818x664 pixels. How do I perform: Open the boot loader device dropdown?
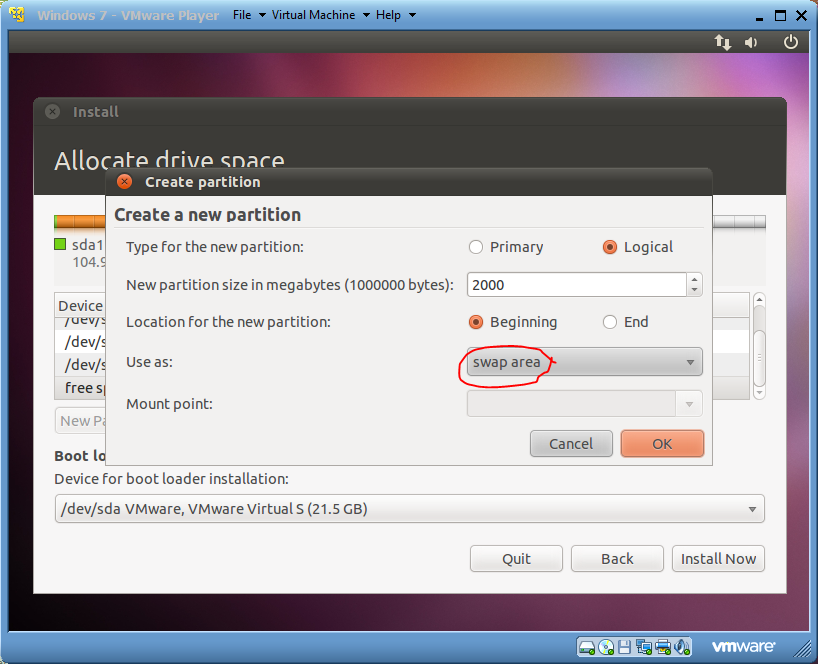410,509
